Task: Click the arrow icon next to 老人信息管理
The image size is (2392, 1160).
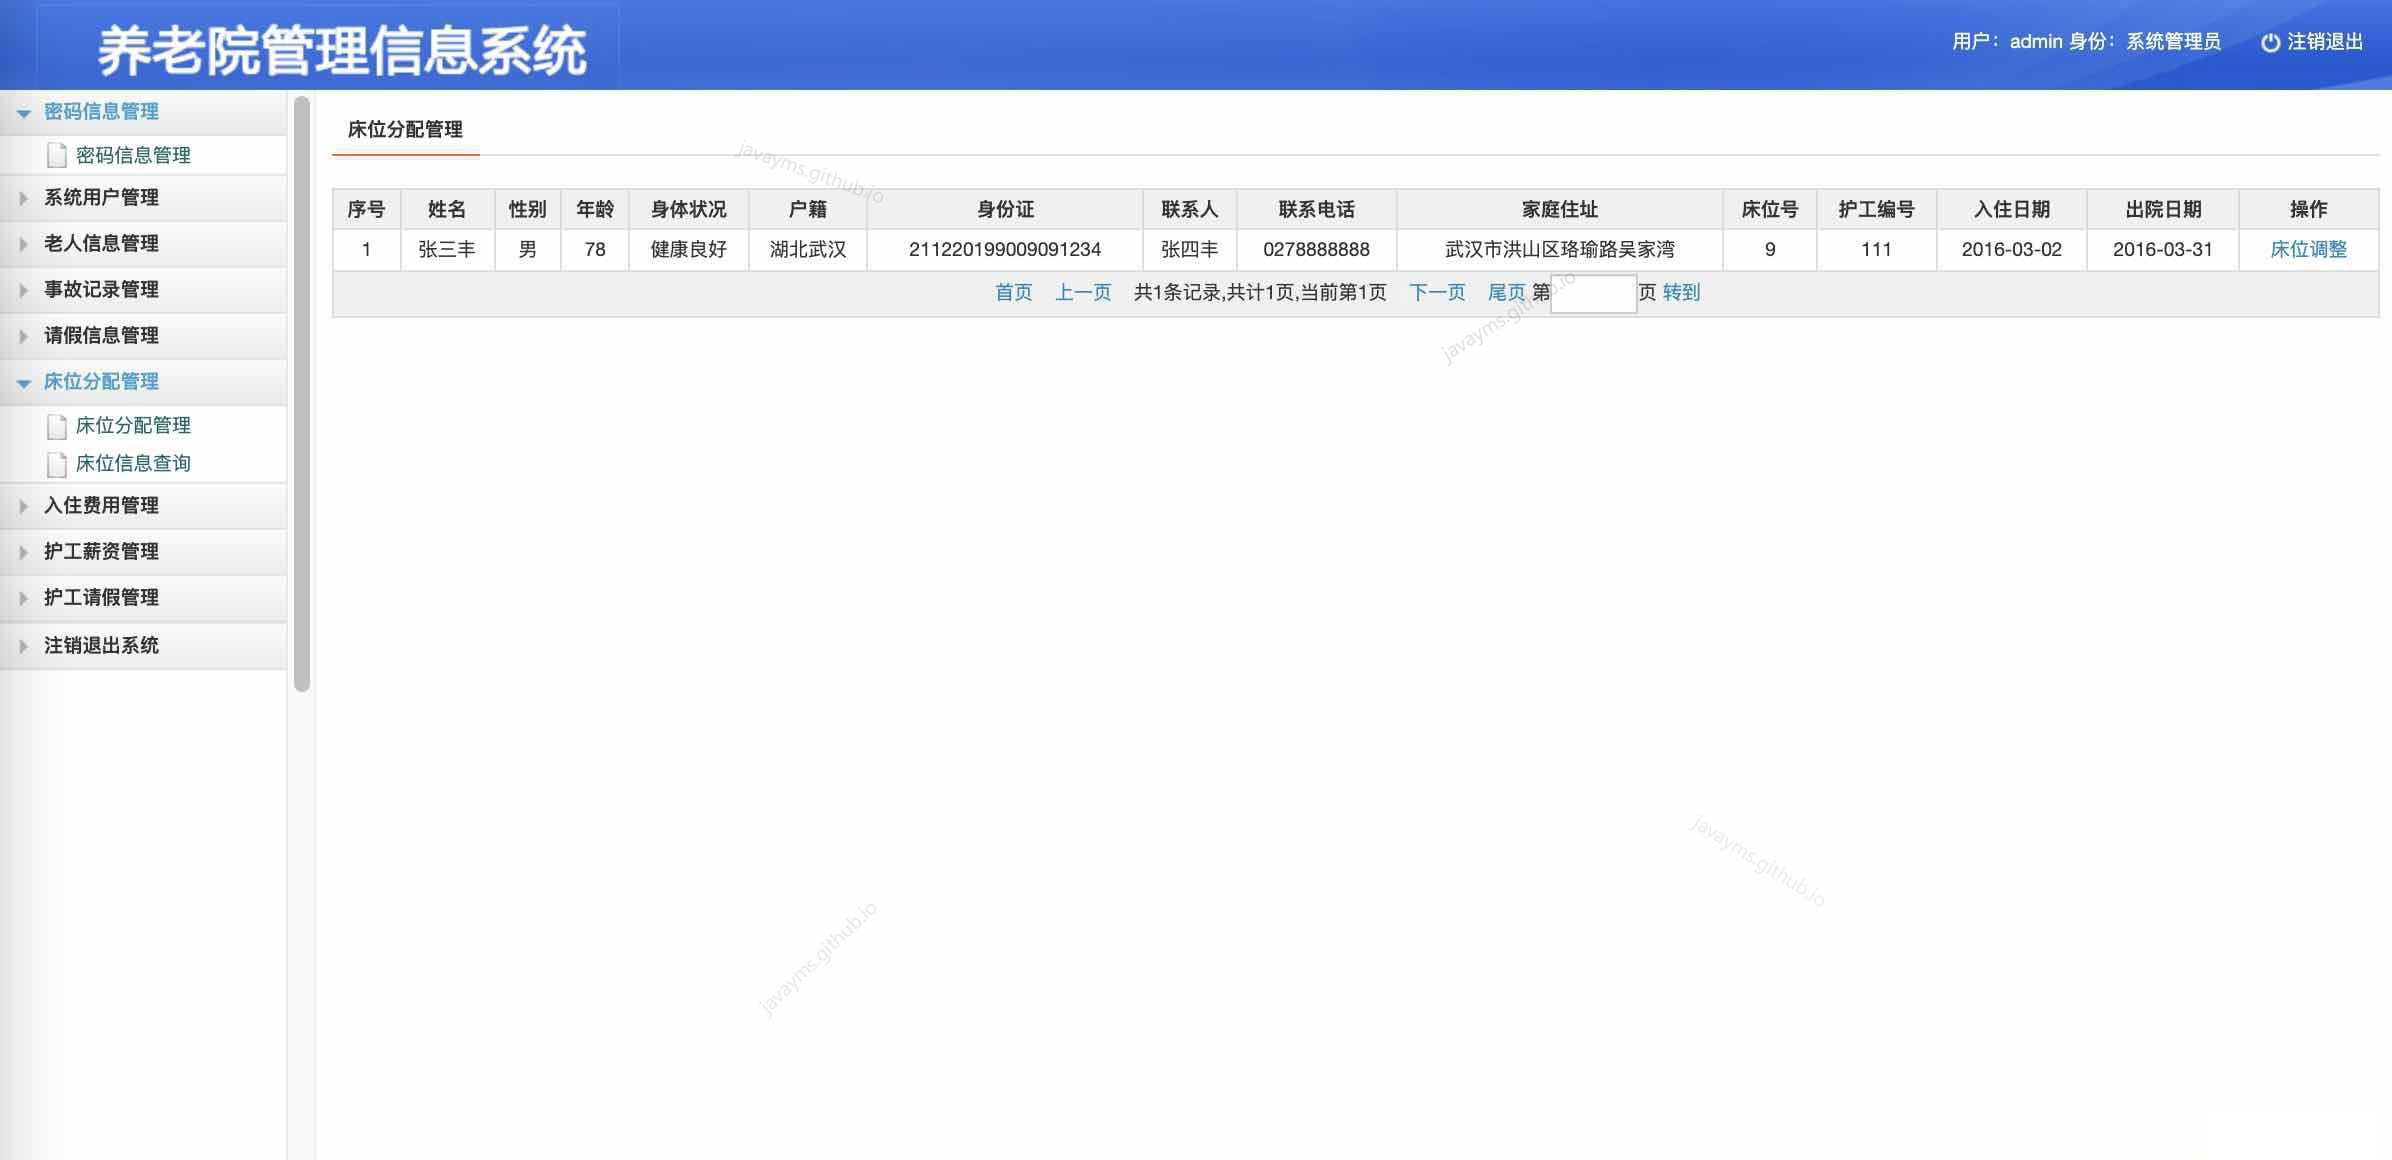Action: click(22, 243)
